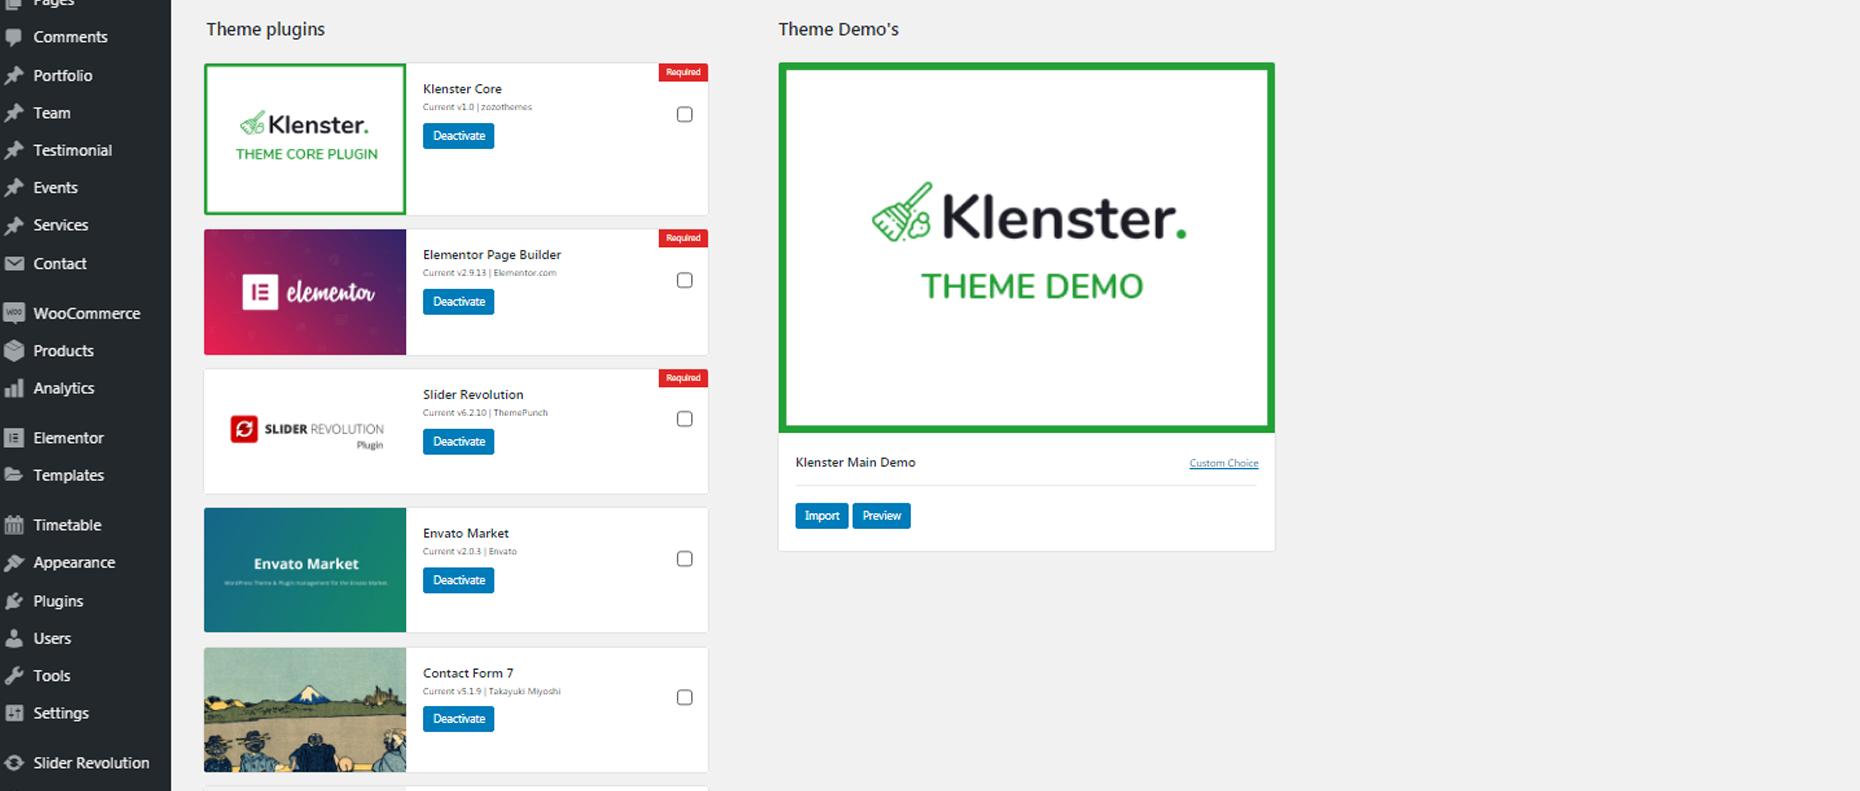Open the Custom Choice link

1223,463
